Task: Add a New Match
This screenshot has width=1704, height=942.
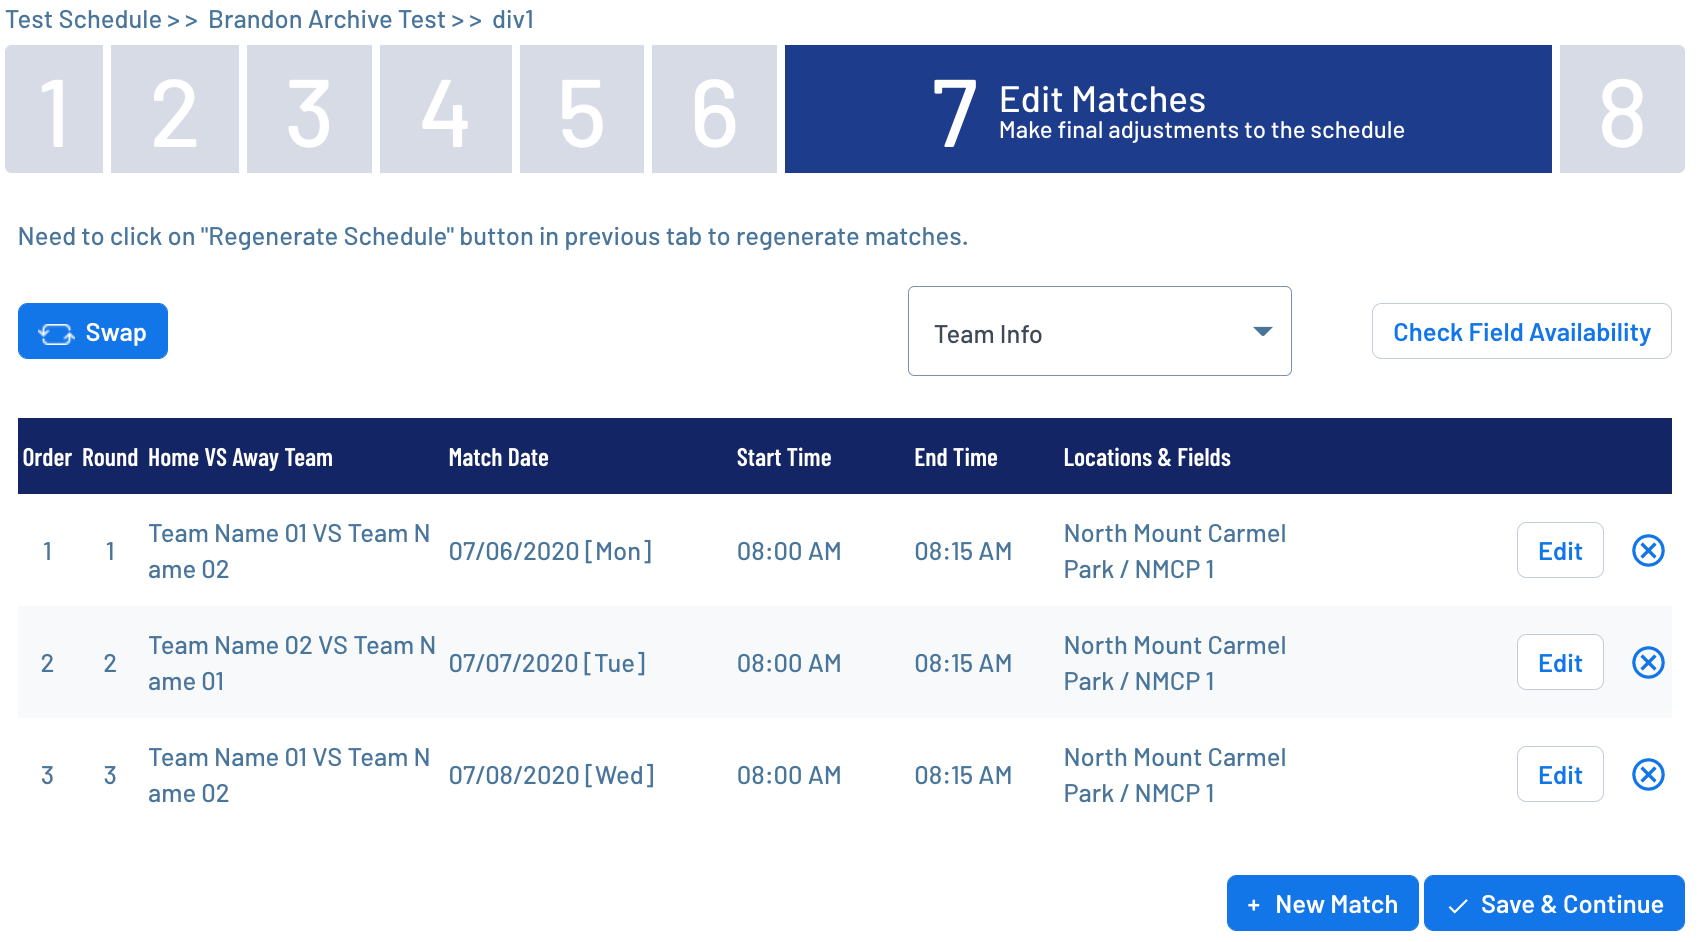Action: [1322, 903]
